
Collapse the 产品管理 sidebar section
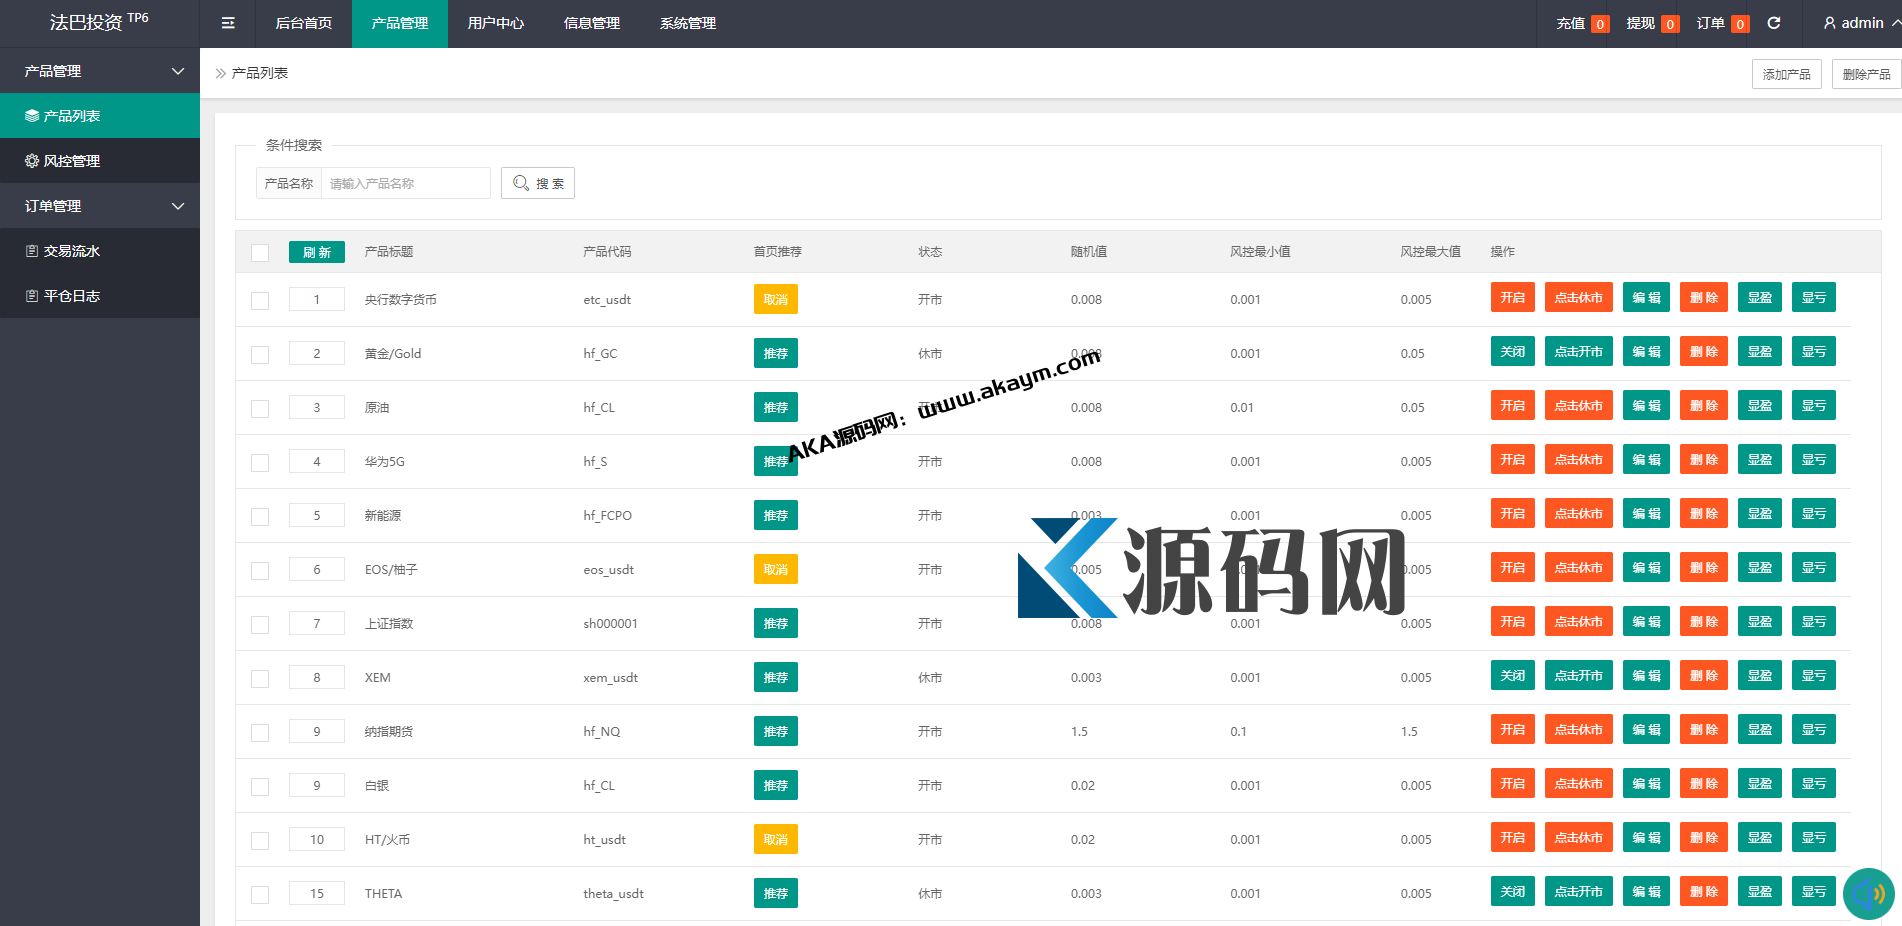178,71
